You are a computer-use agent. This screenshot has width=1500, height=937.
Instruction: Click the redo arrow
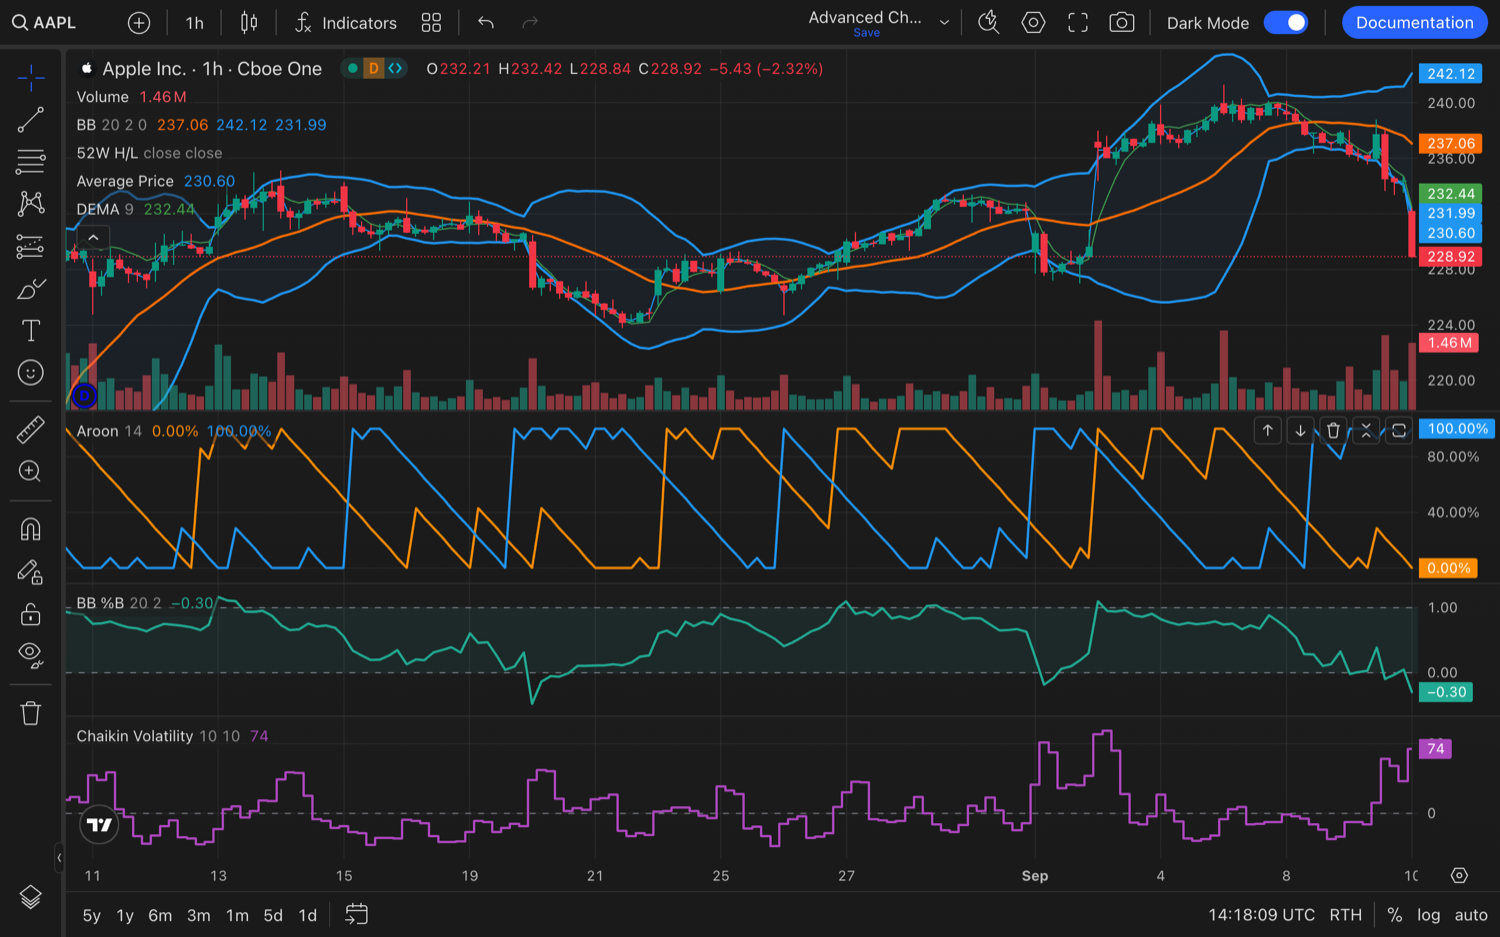pos(530,22)
